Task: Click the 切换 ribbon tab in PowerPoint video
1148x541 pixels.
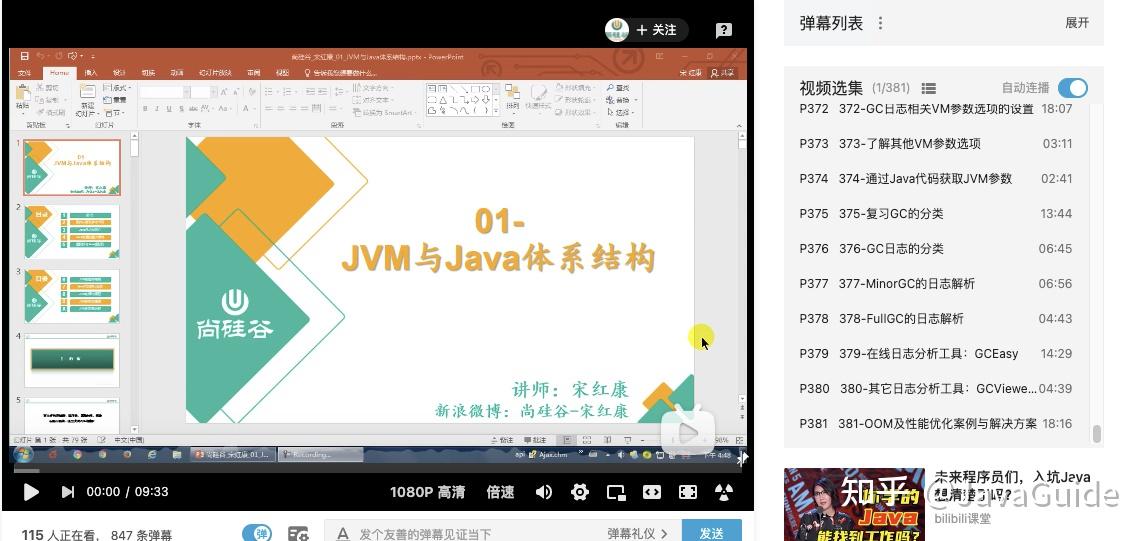Action: pyautogui.click(x=148, y=72)
